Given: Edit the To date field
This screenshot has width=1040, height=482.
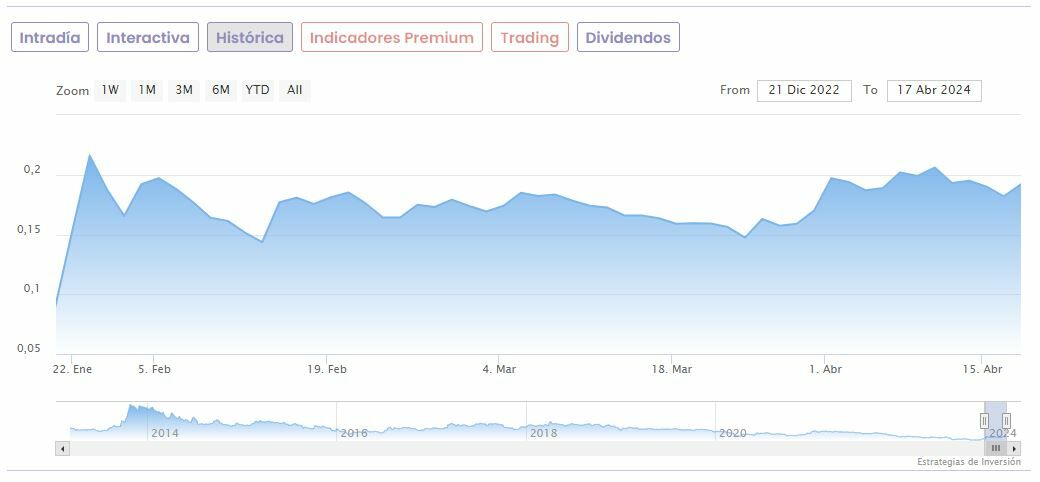Looking at the screenshot, I should click(x=934, y=90).
